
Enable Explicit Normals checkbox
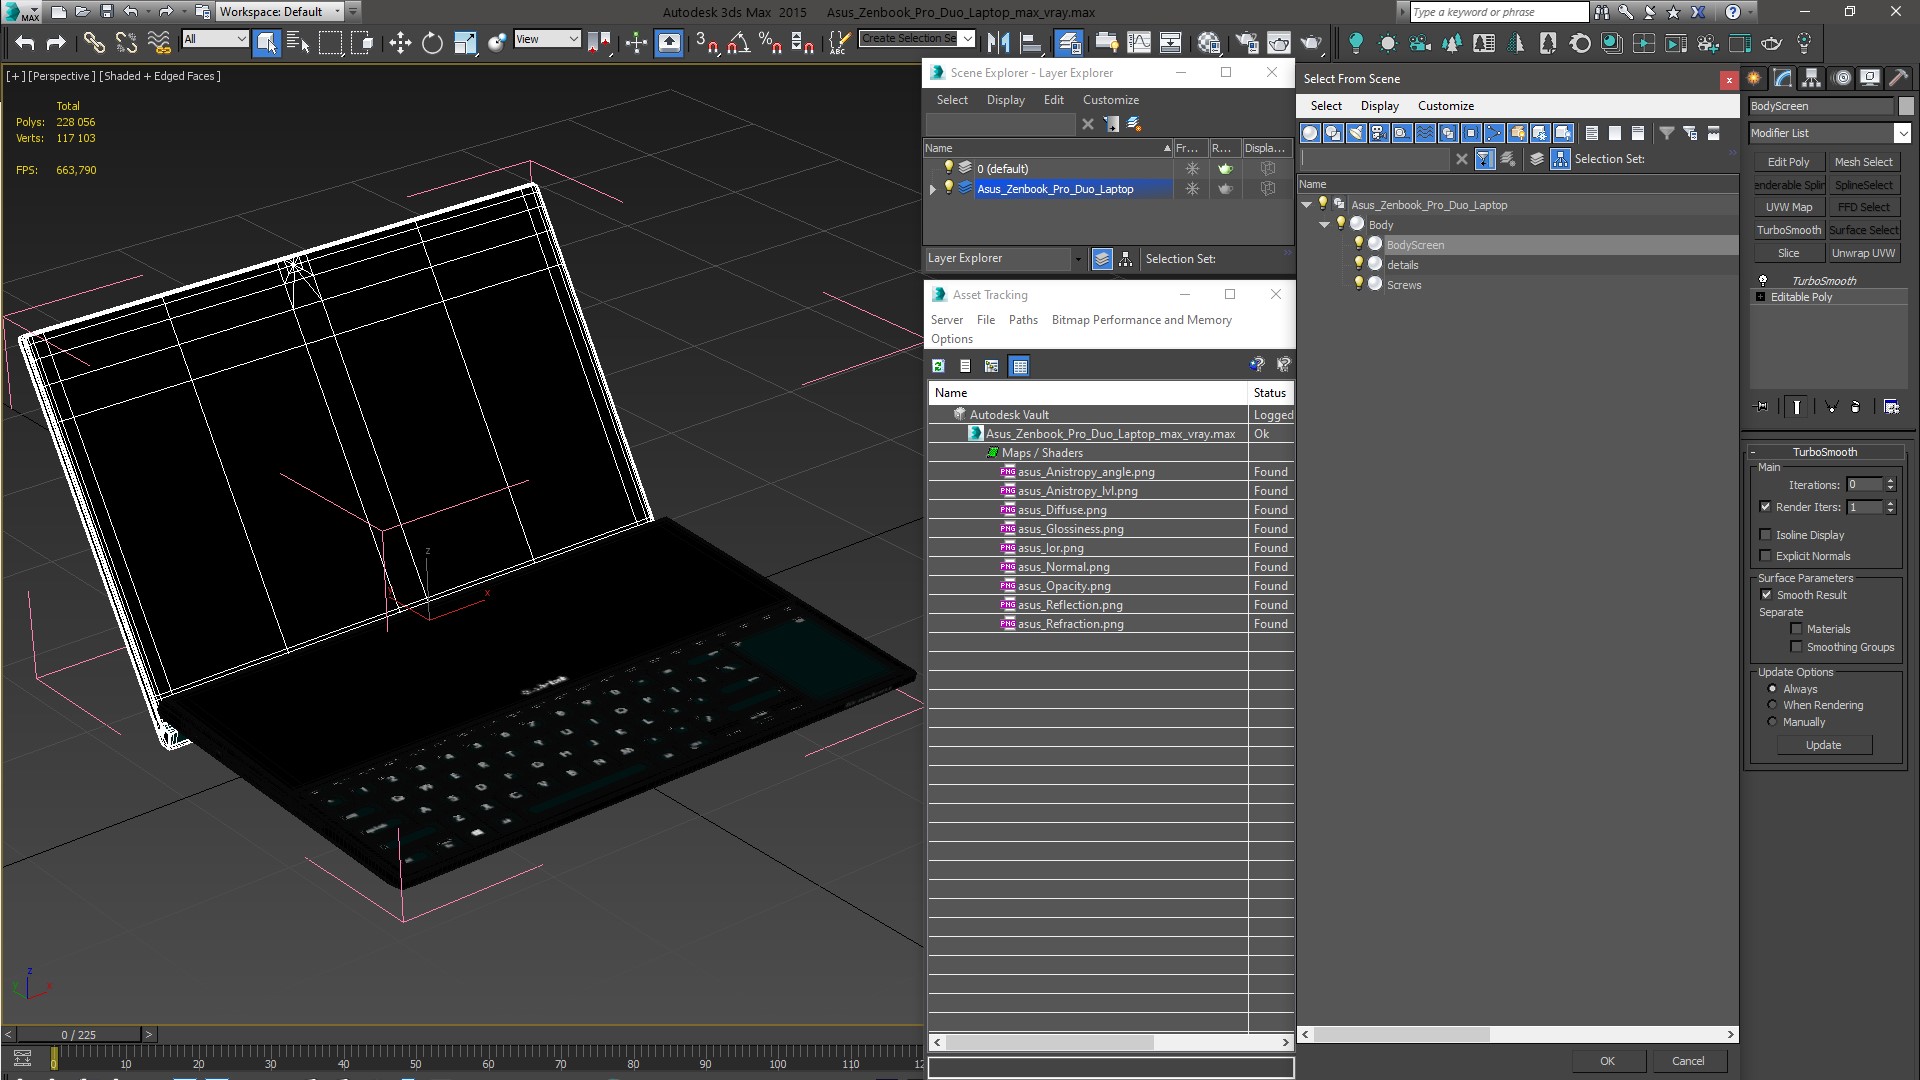coord(1765,556)
